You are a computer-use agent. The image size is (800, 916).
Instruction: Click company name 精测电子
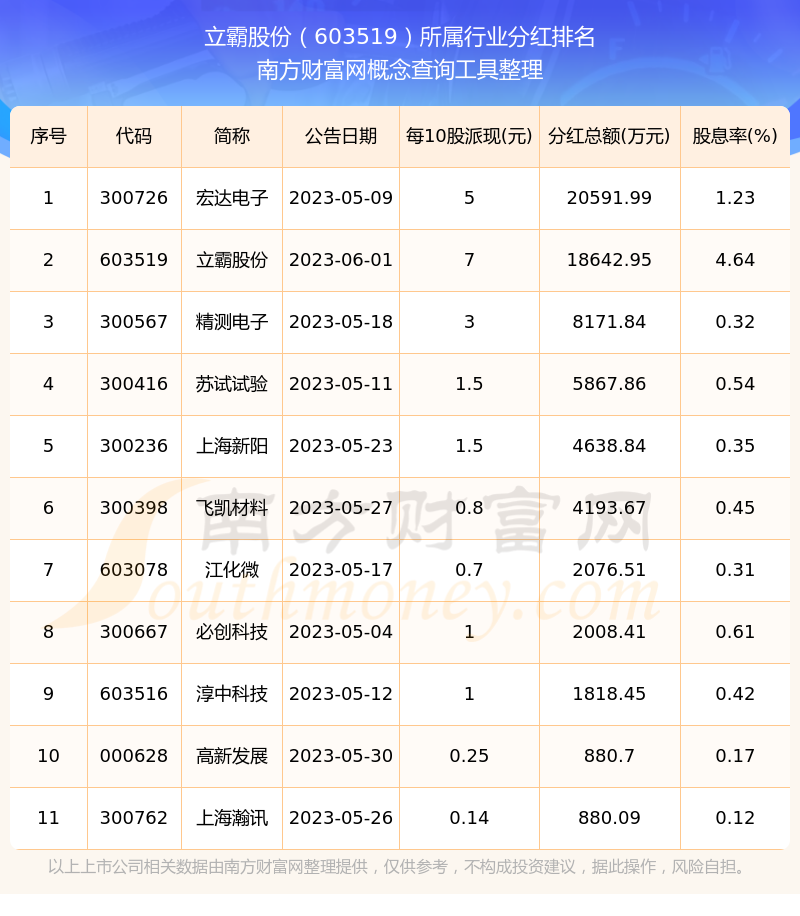point(232,322)
